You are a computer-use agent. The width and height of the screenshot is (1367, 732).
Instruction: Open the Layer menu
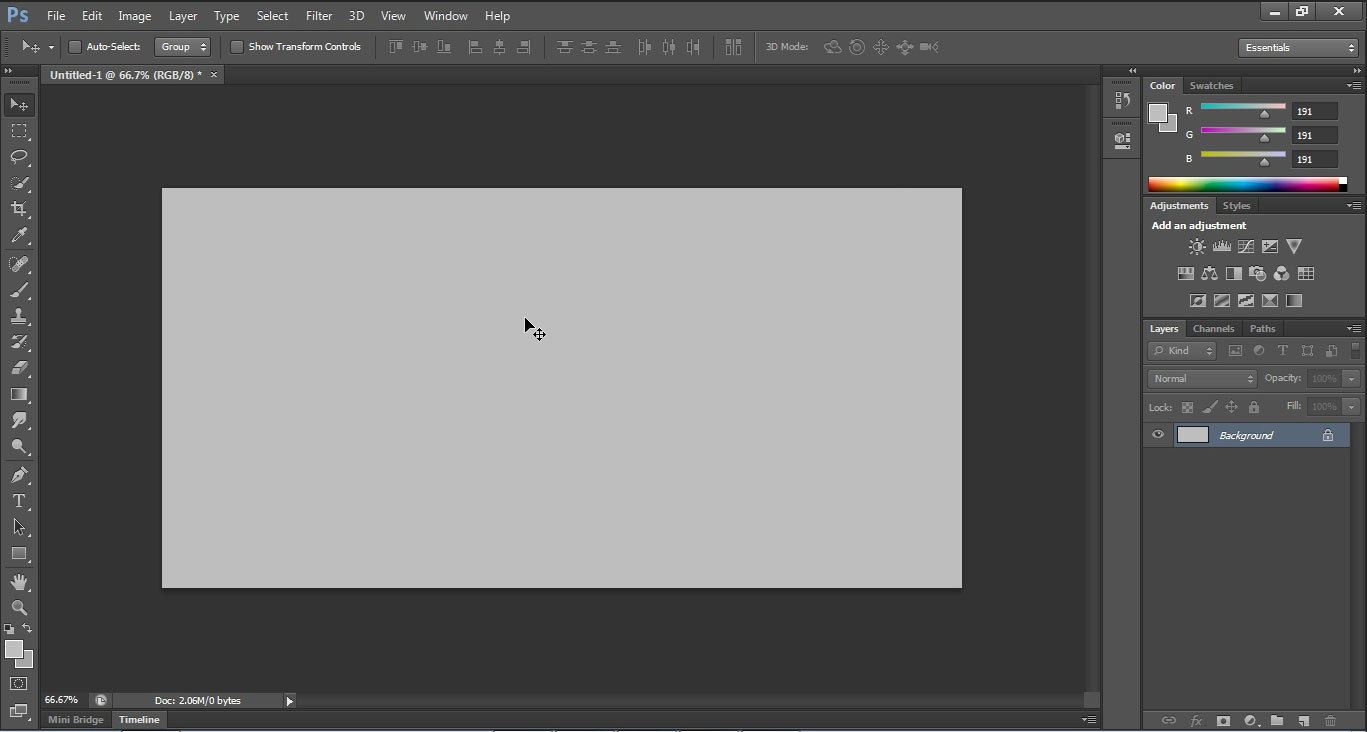coord(183,16)
